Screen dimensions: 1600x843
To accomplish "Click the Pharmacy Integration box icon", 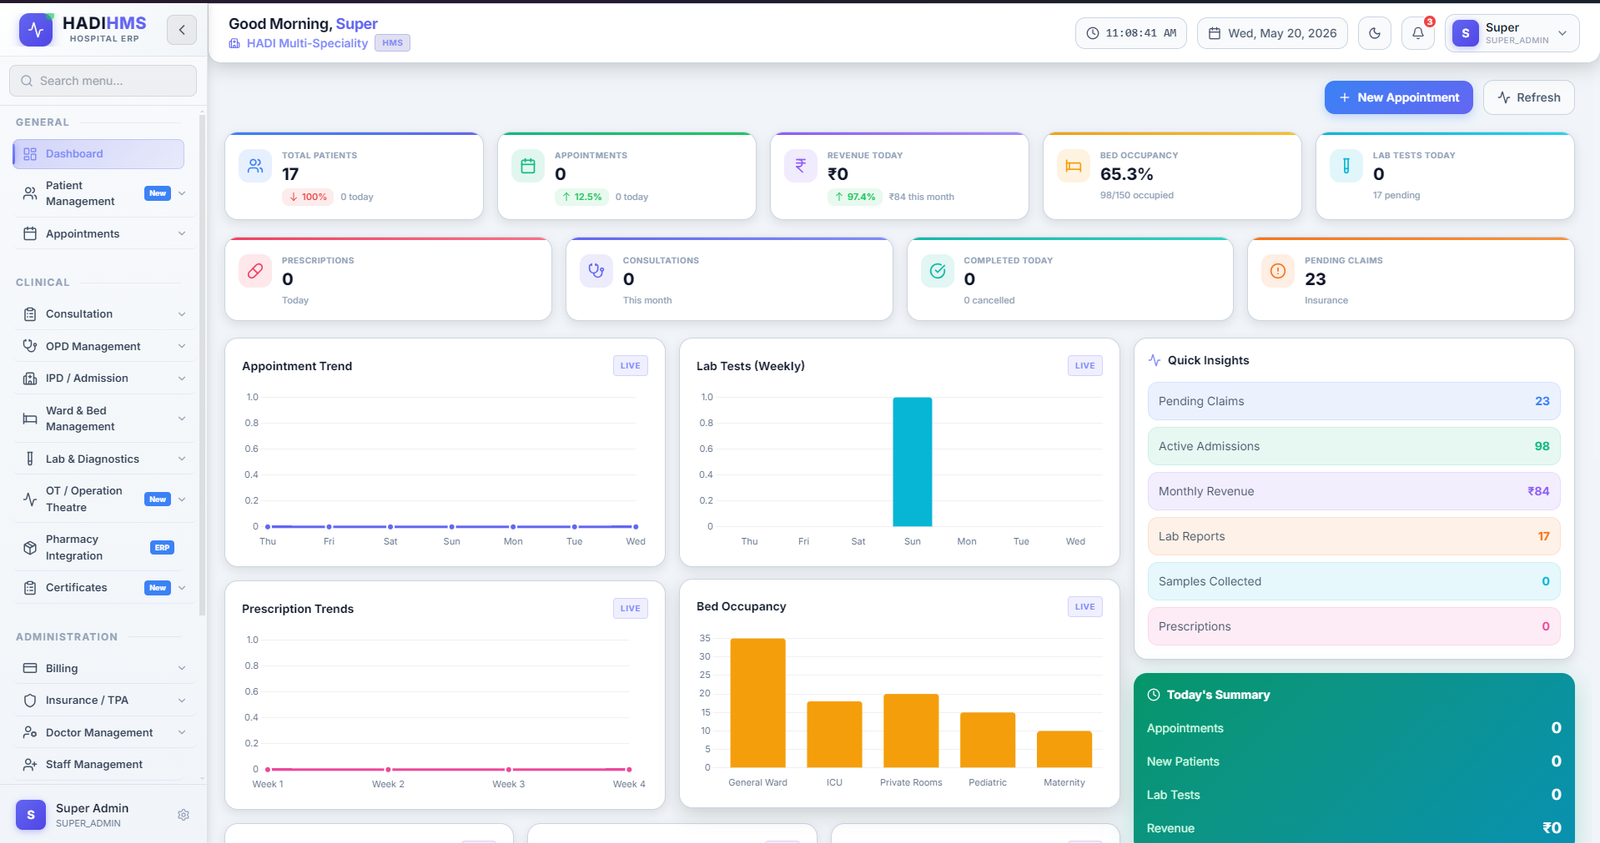I will coord(30,548).
